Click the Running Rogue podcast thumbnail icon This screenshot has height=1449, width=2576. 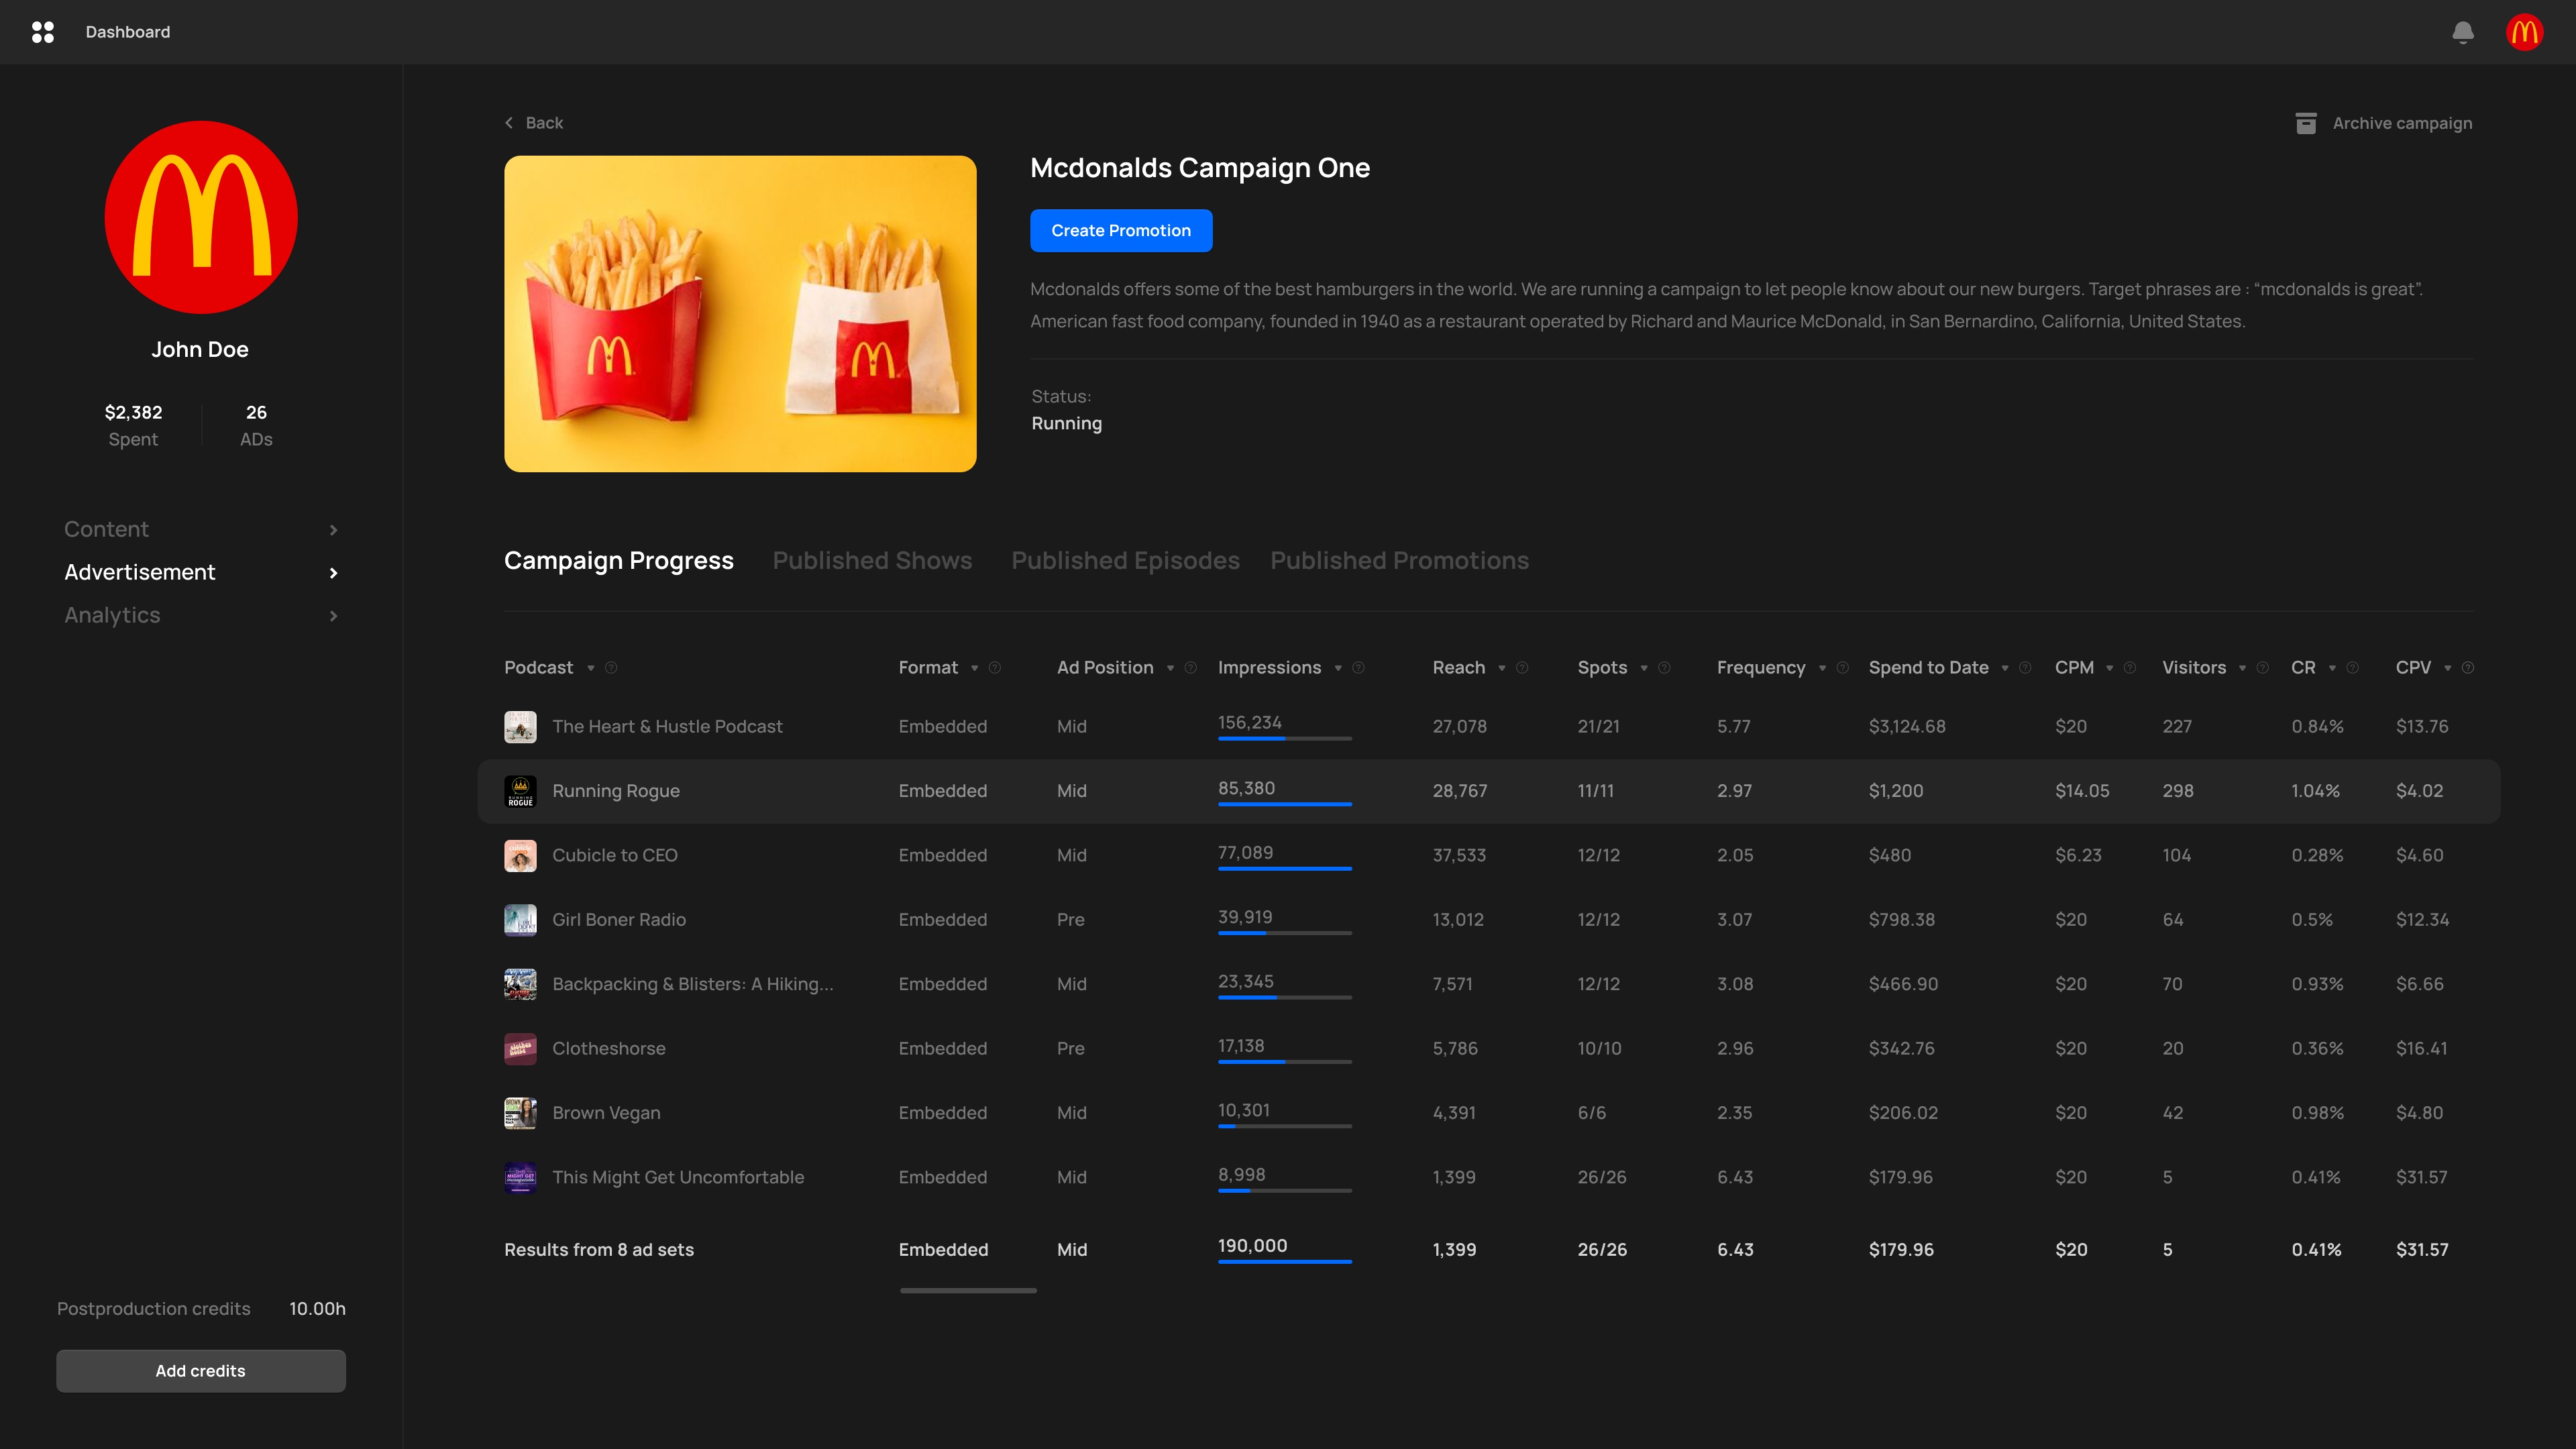coord(520,791)
